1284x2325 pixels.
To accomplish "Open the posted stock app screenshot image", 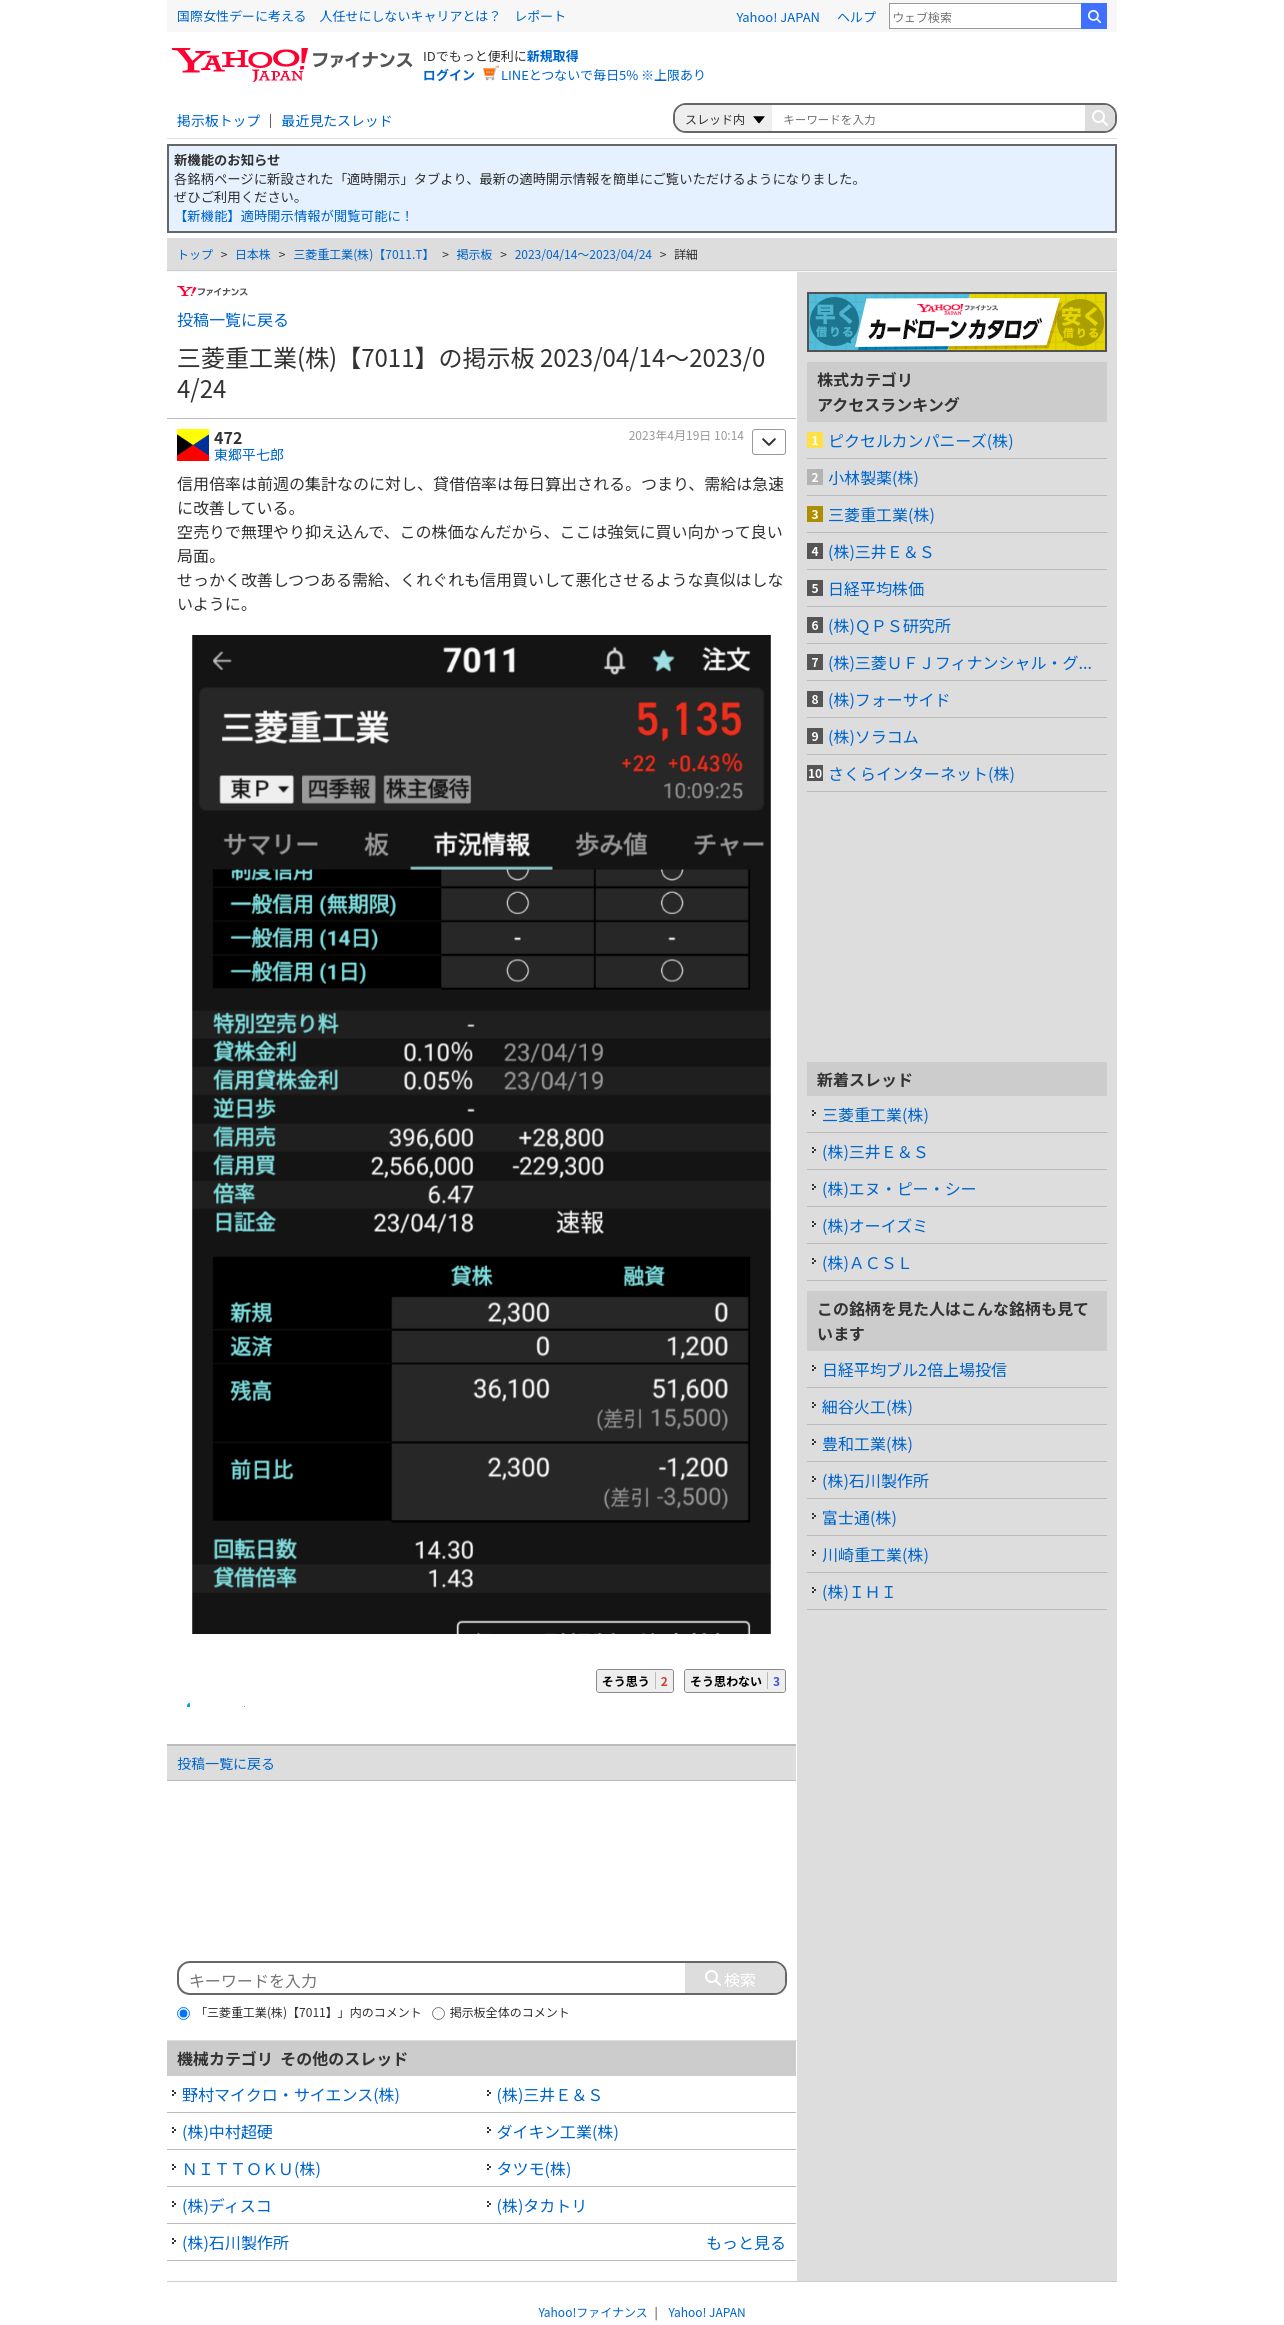I will (x=481, y=1134).
